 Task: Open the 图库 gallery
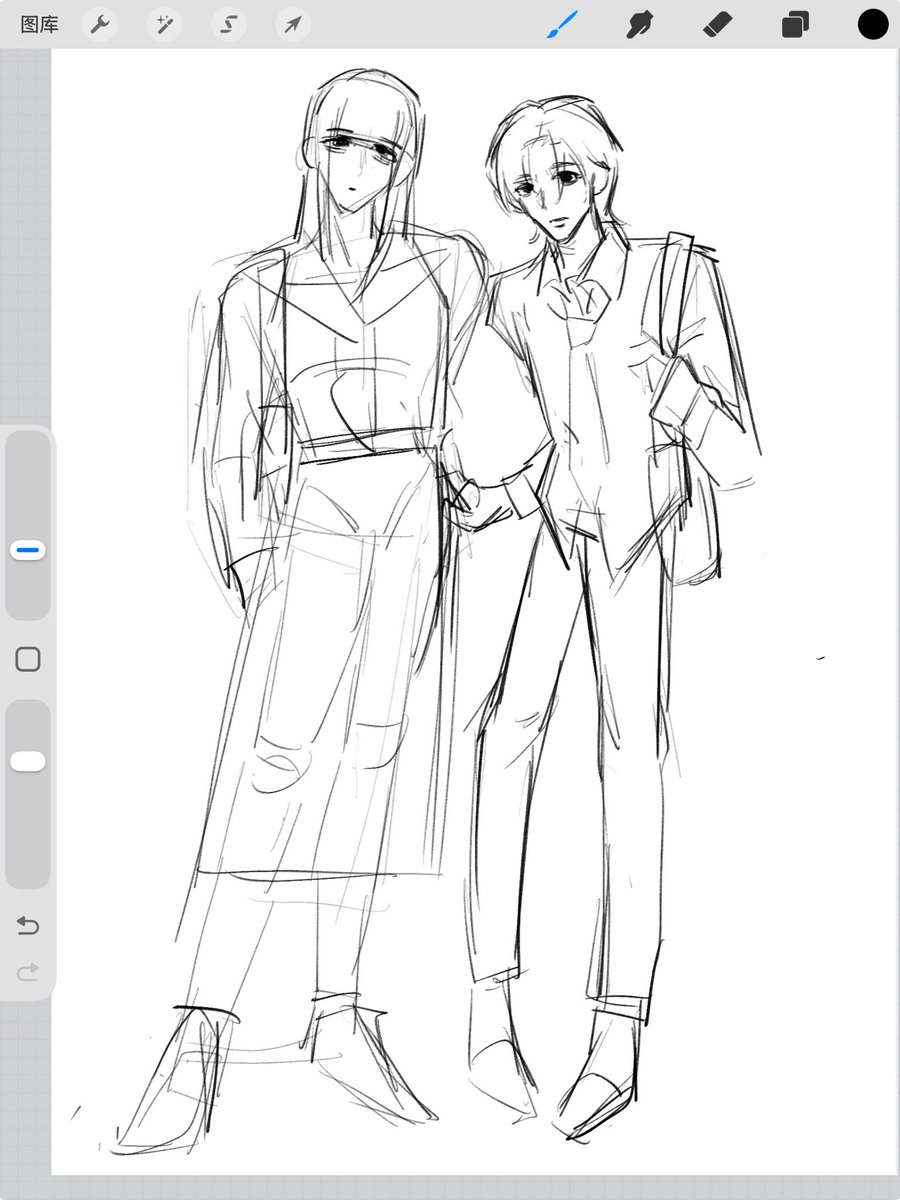click(x=39, y=25)
